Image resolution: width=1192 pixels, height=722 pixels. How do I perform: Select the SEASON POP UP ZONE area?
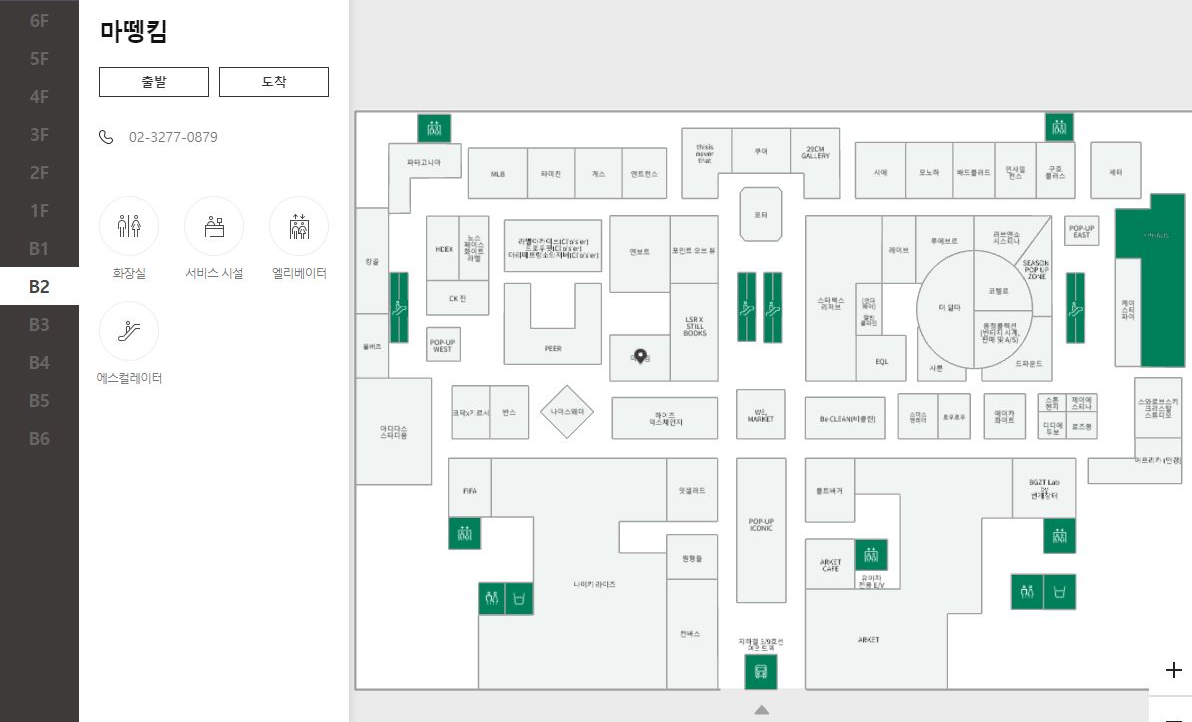point(1036,269)
